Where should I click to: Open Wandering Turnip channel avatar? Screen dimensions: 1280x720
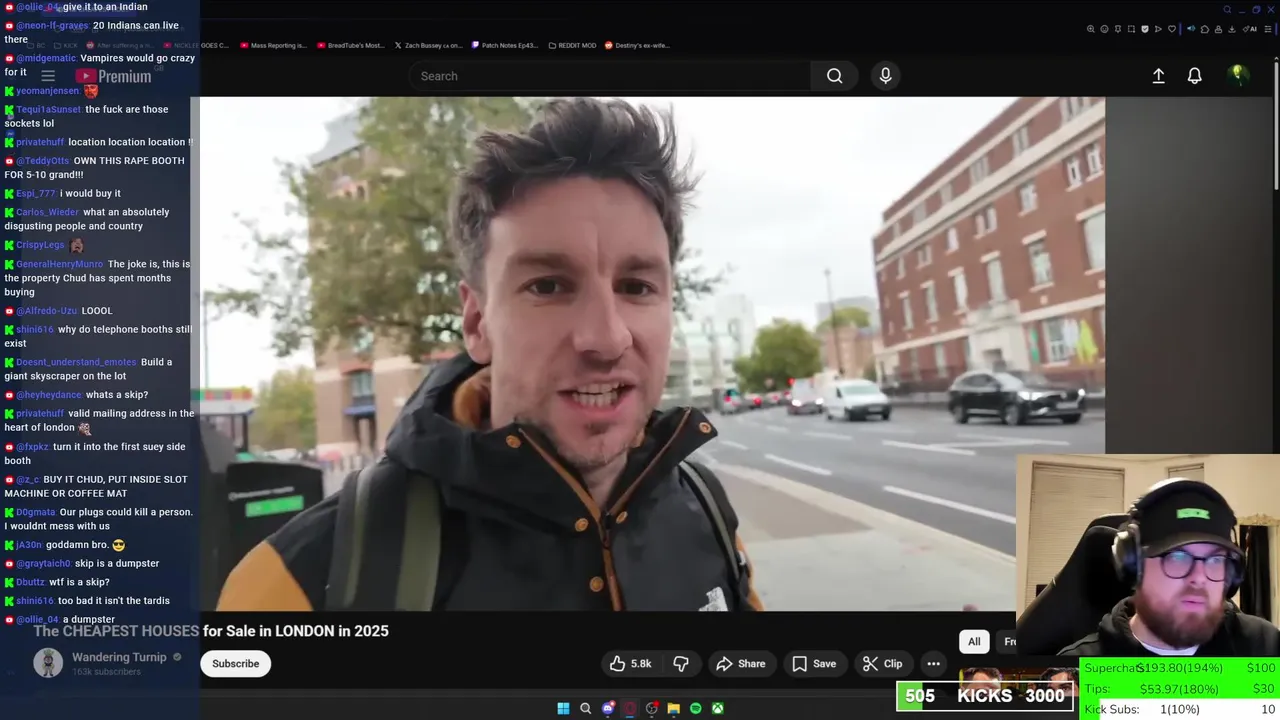[48, 663]
